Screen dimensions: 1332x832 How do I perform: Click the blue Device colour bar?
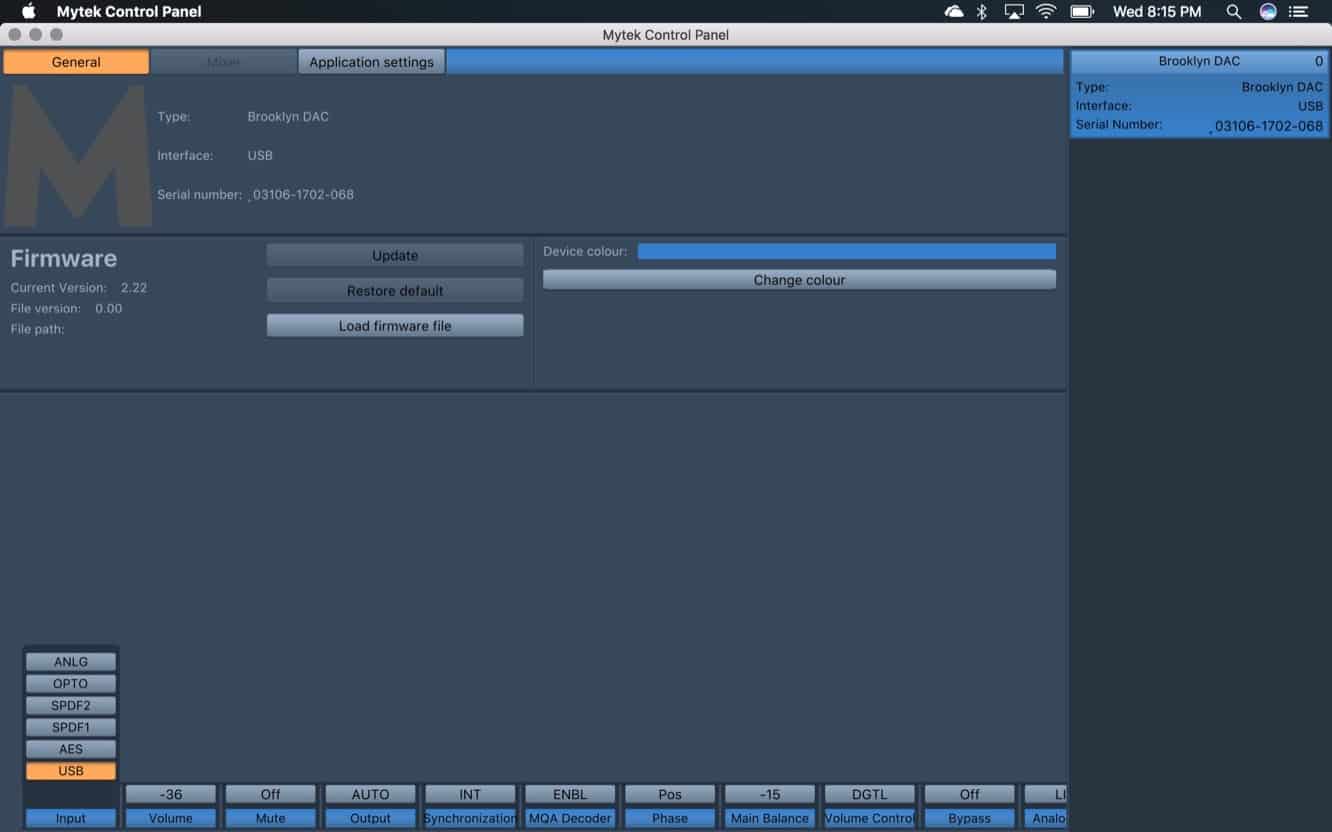click(x=846, y=252)
